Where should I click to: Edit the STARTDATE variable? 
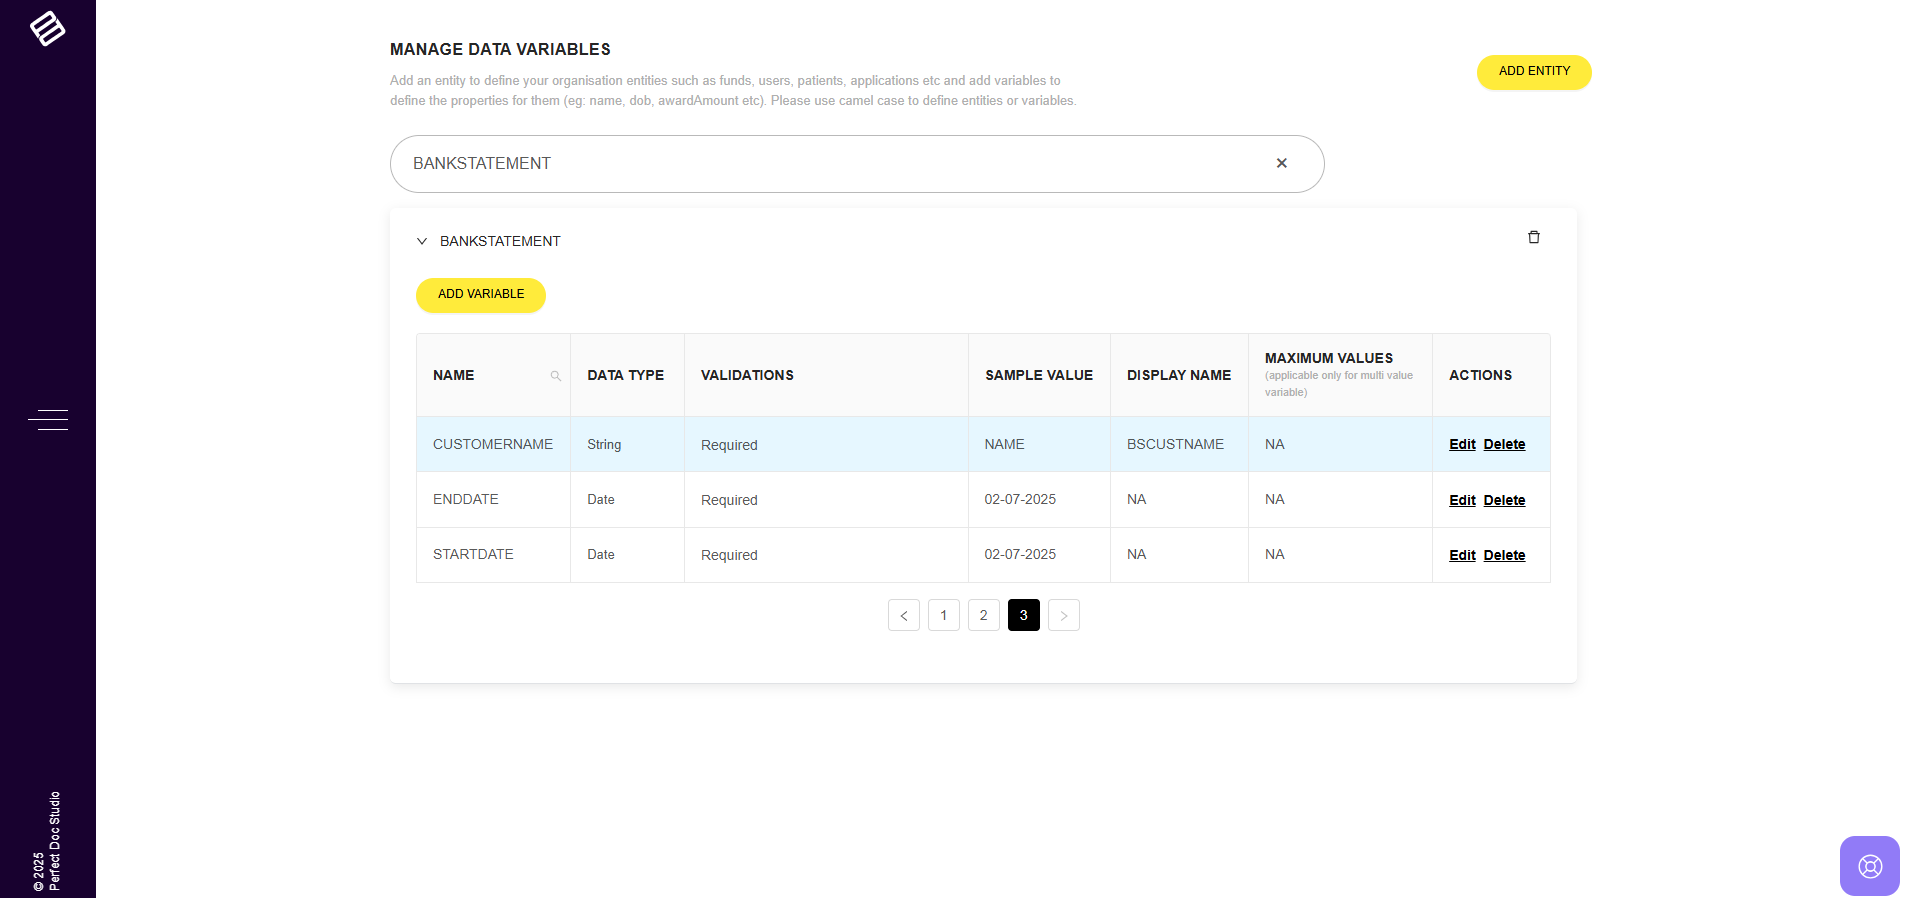tap(1461, 555)
